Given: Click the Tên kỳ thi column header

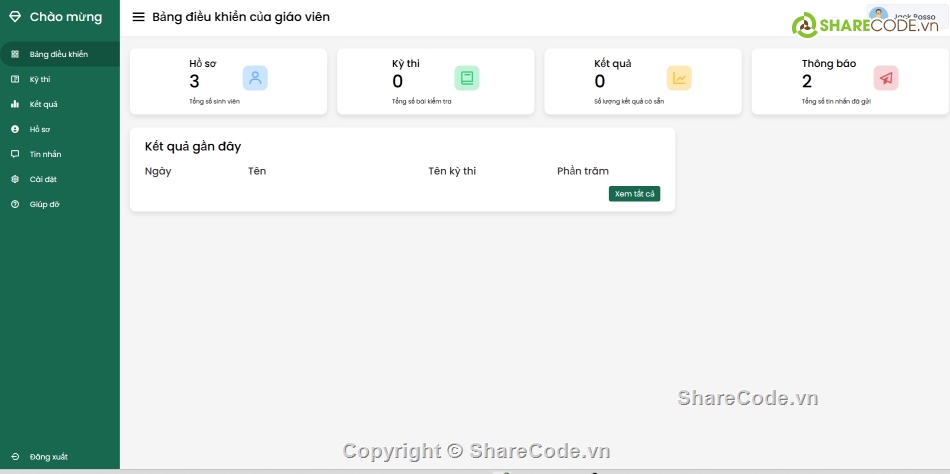Looking at the screenshot, I should point(452,171).
